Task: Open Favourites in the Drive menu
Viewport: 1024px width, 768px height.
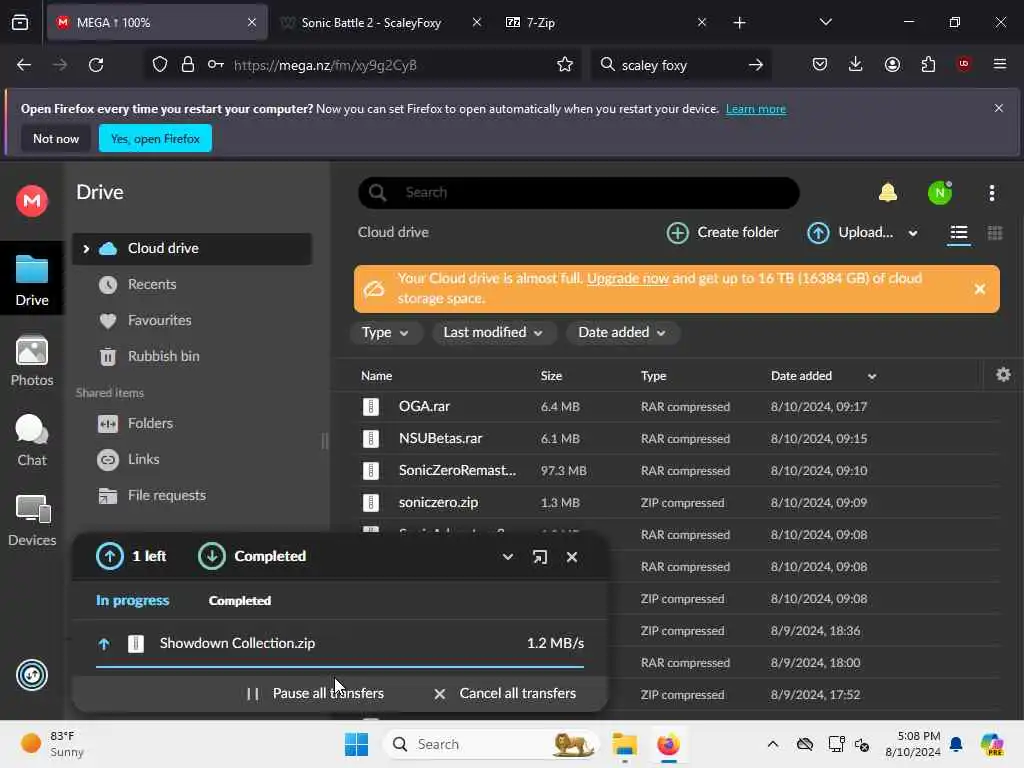Action: pos(159,321)
